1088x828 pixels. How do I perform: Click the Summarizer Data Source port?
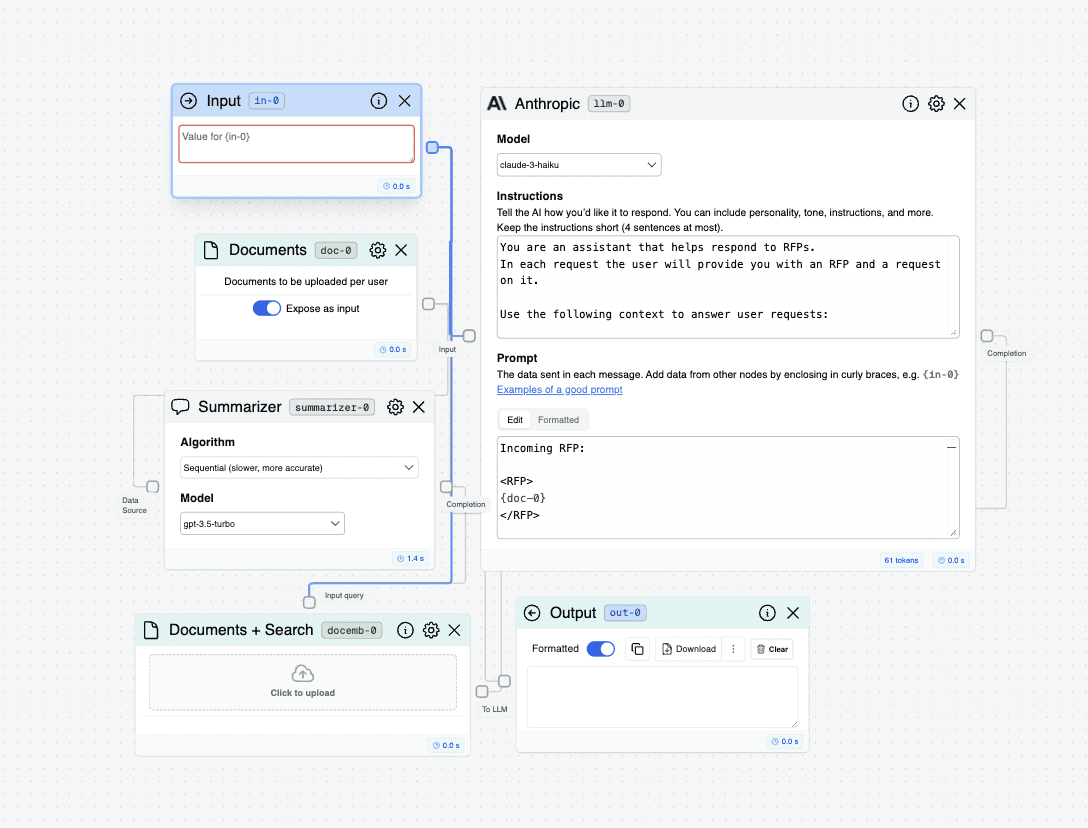153,487
